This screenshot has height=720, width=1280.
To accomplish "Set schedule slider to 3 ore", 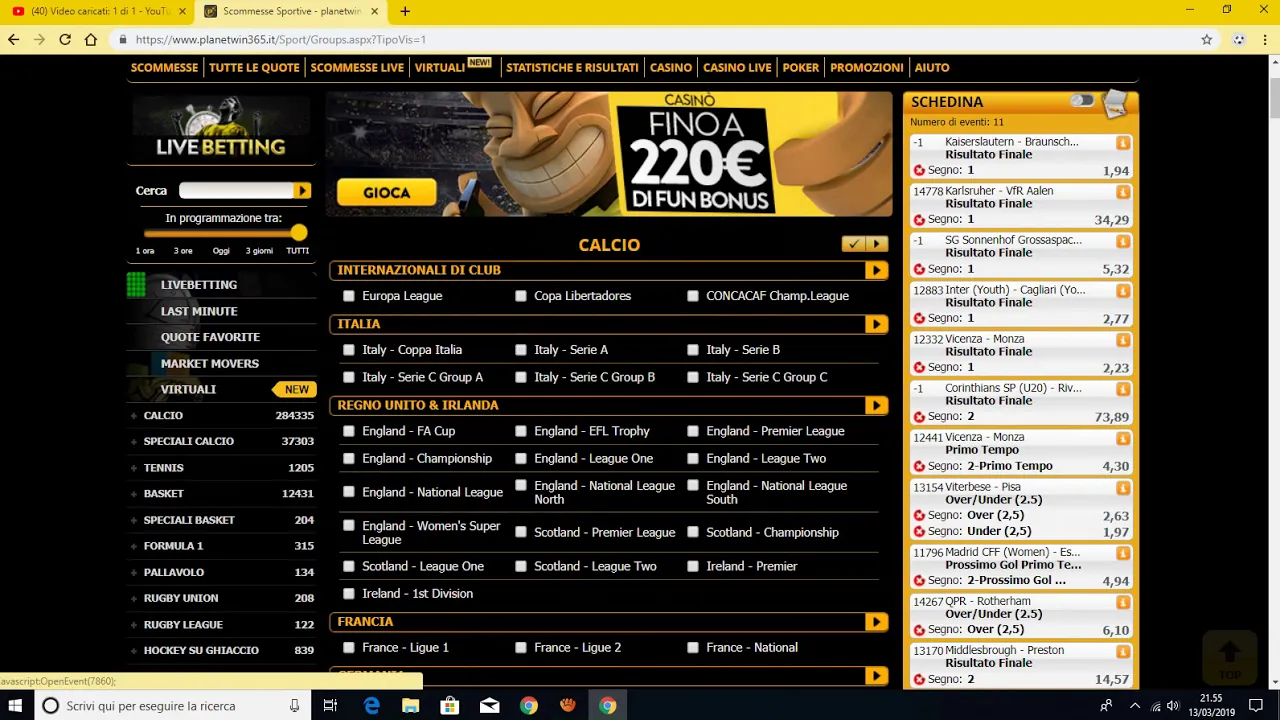I will coord(183,251).
